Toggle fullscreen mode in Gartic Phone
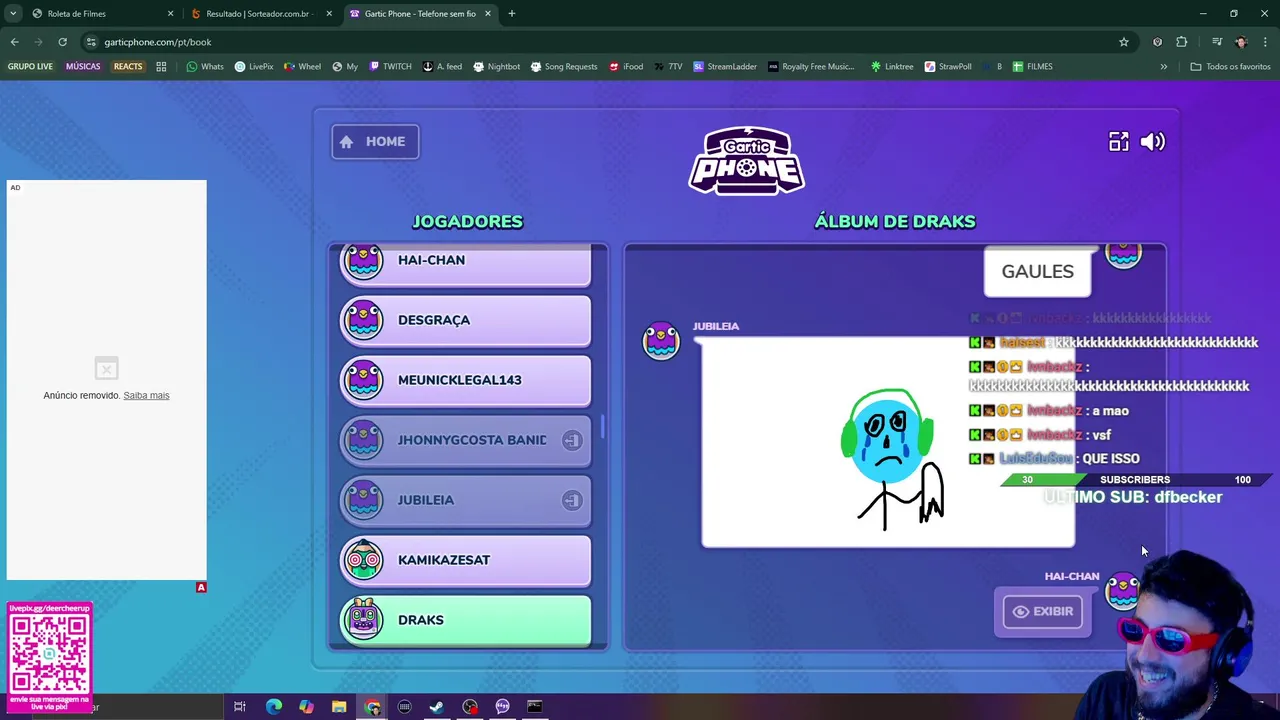1280x720 pixels. [1118, 142]
